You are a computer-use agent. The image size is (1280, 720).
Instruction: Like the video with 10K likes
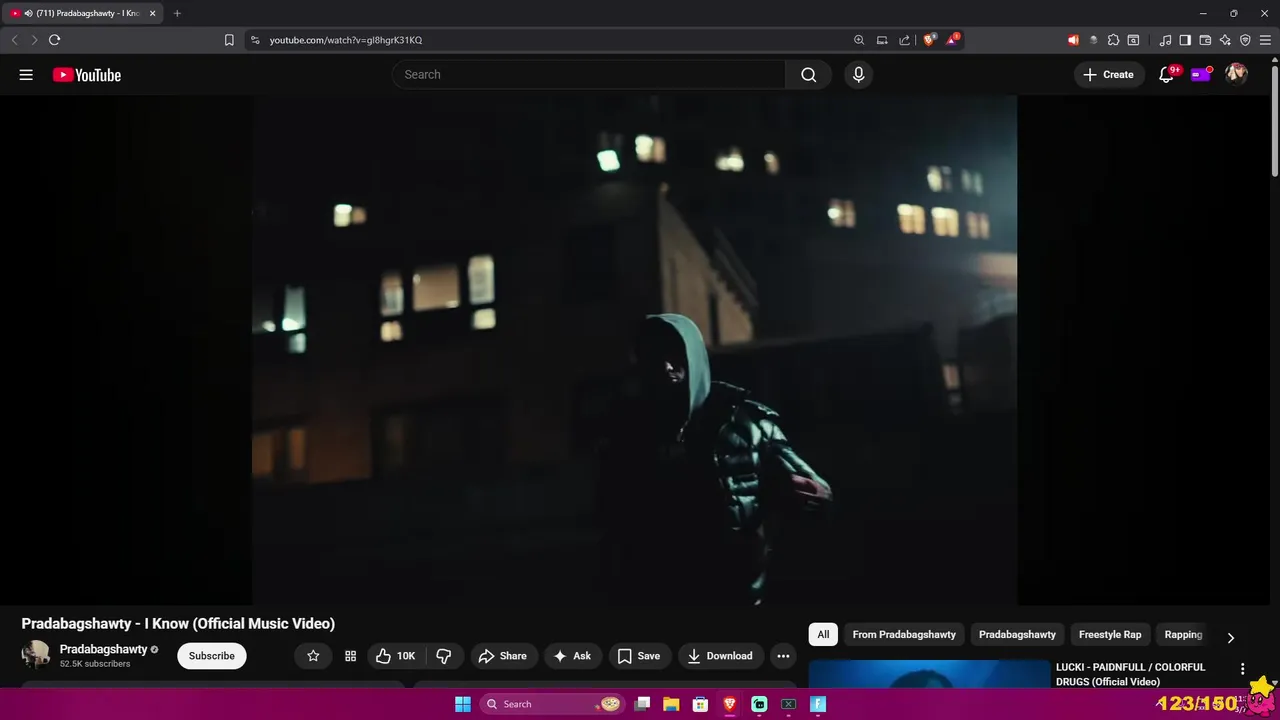[396, 656]
